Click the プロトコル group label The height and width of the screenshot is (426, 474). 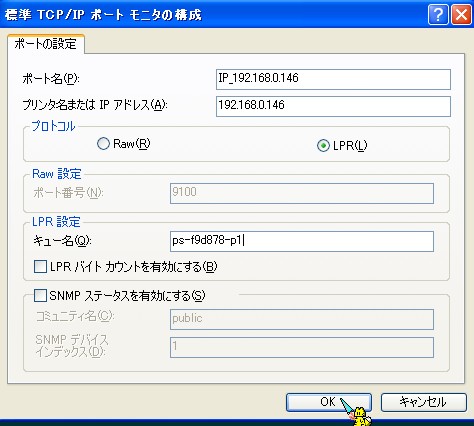53,126
